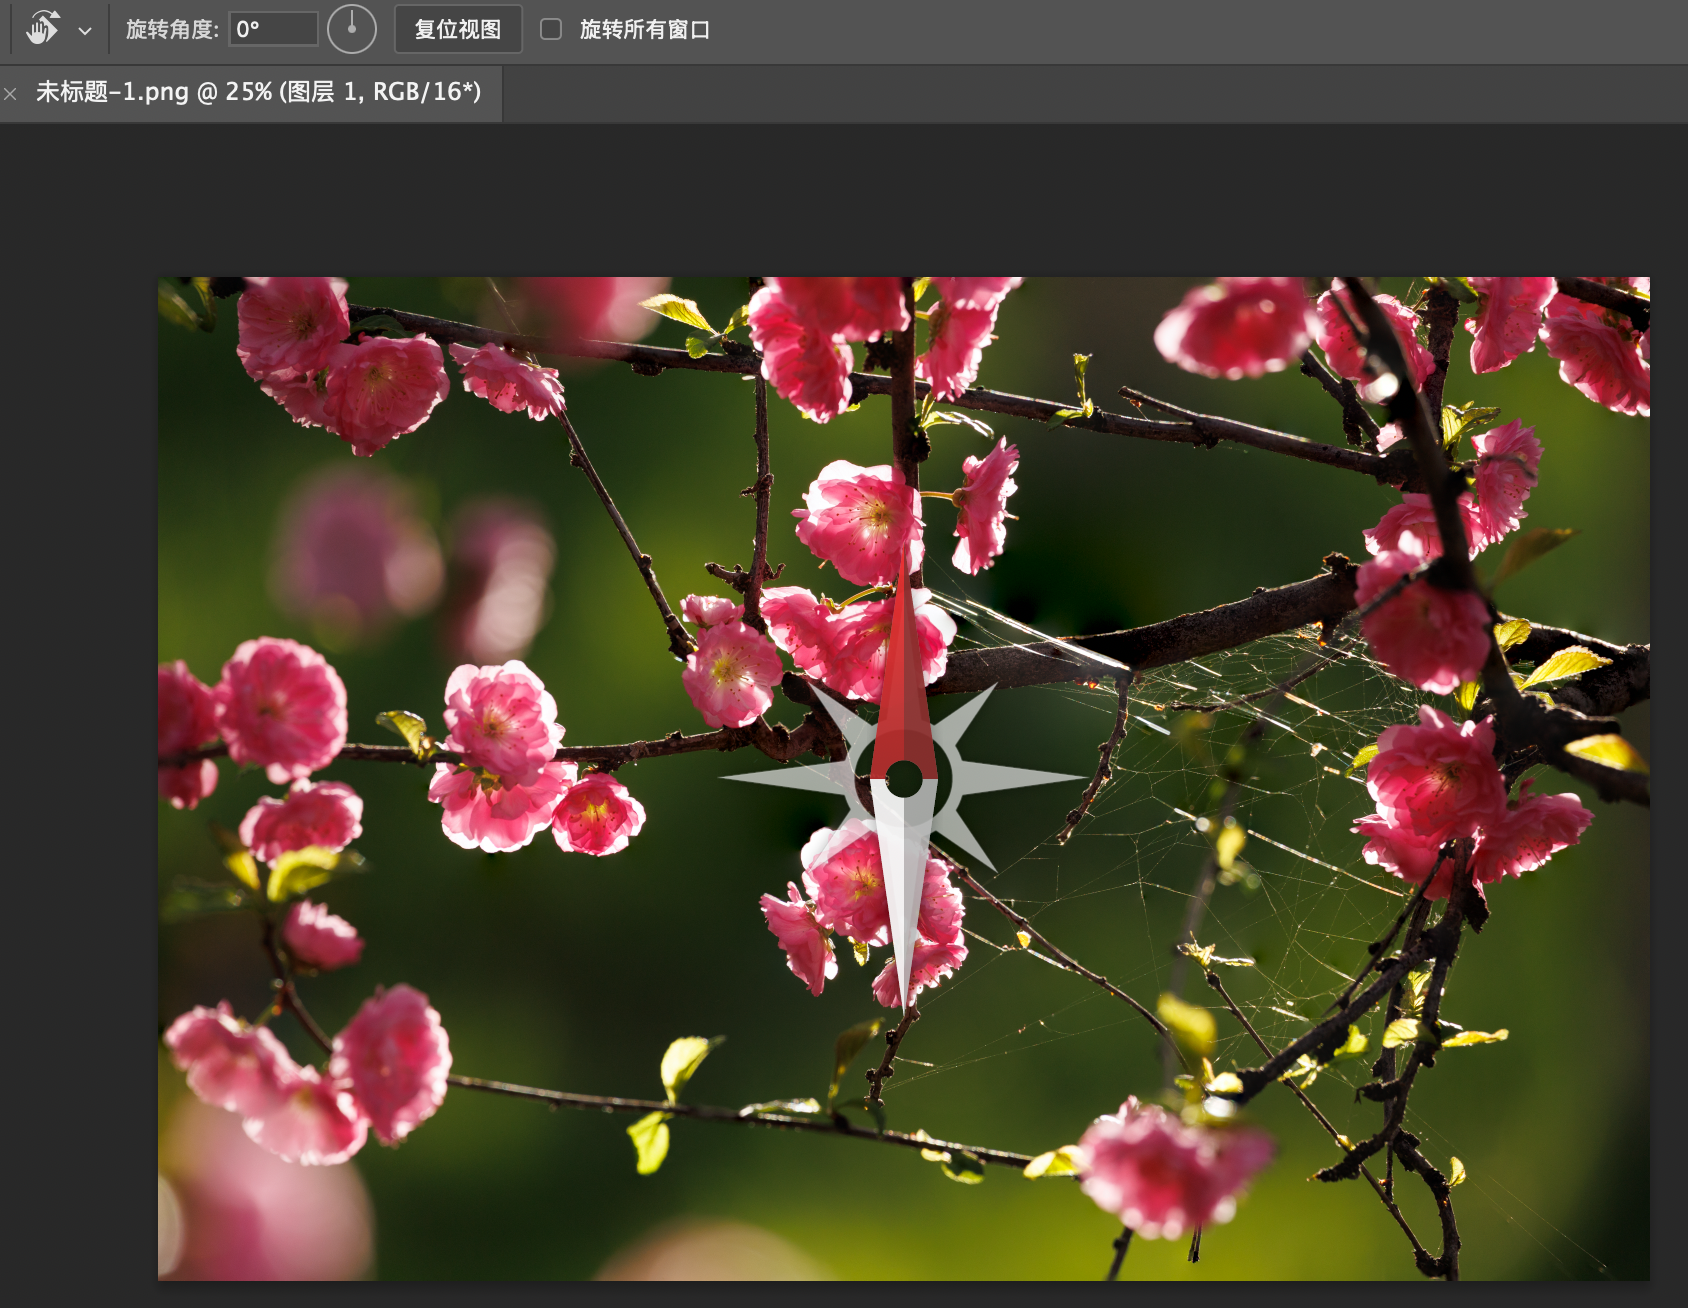Click the rotation angle dial
Screen dimensions: 1688x1308
tap(351, 29)
